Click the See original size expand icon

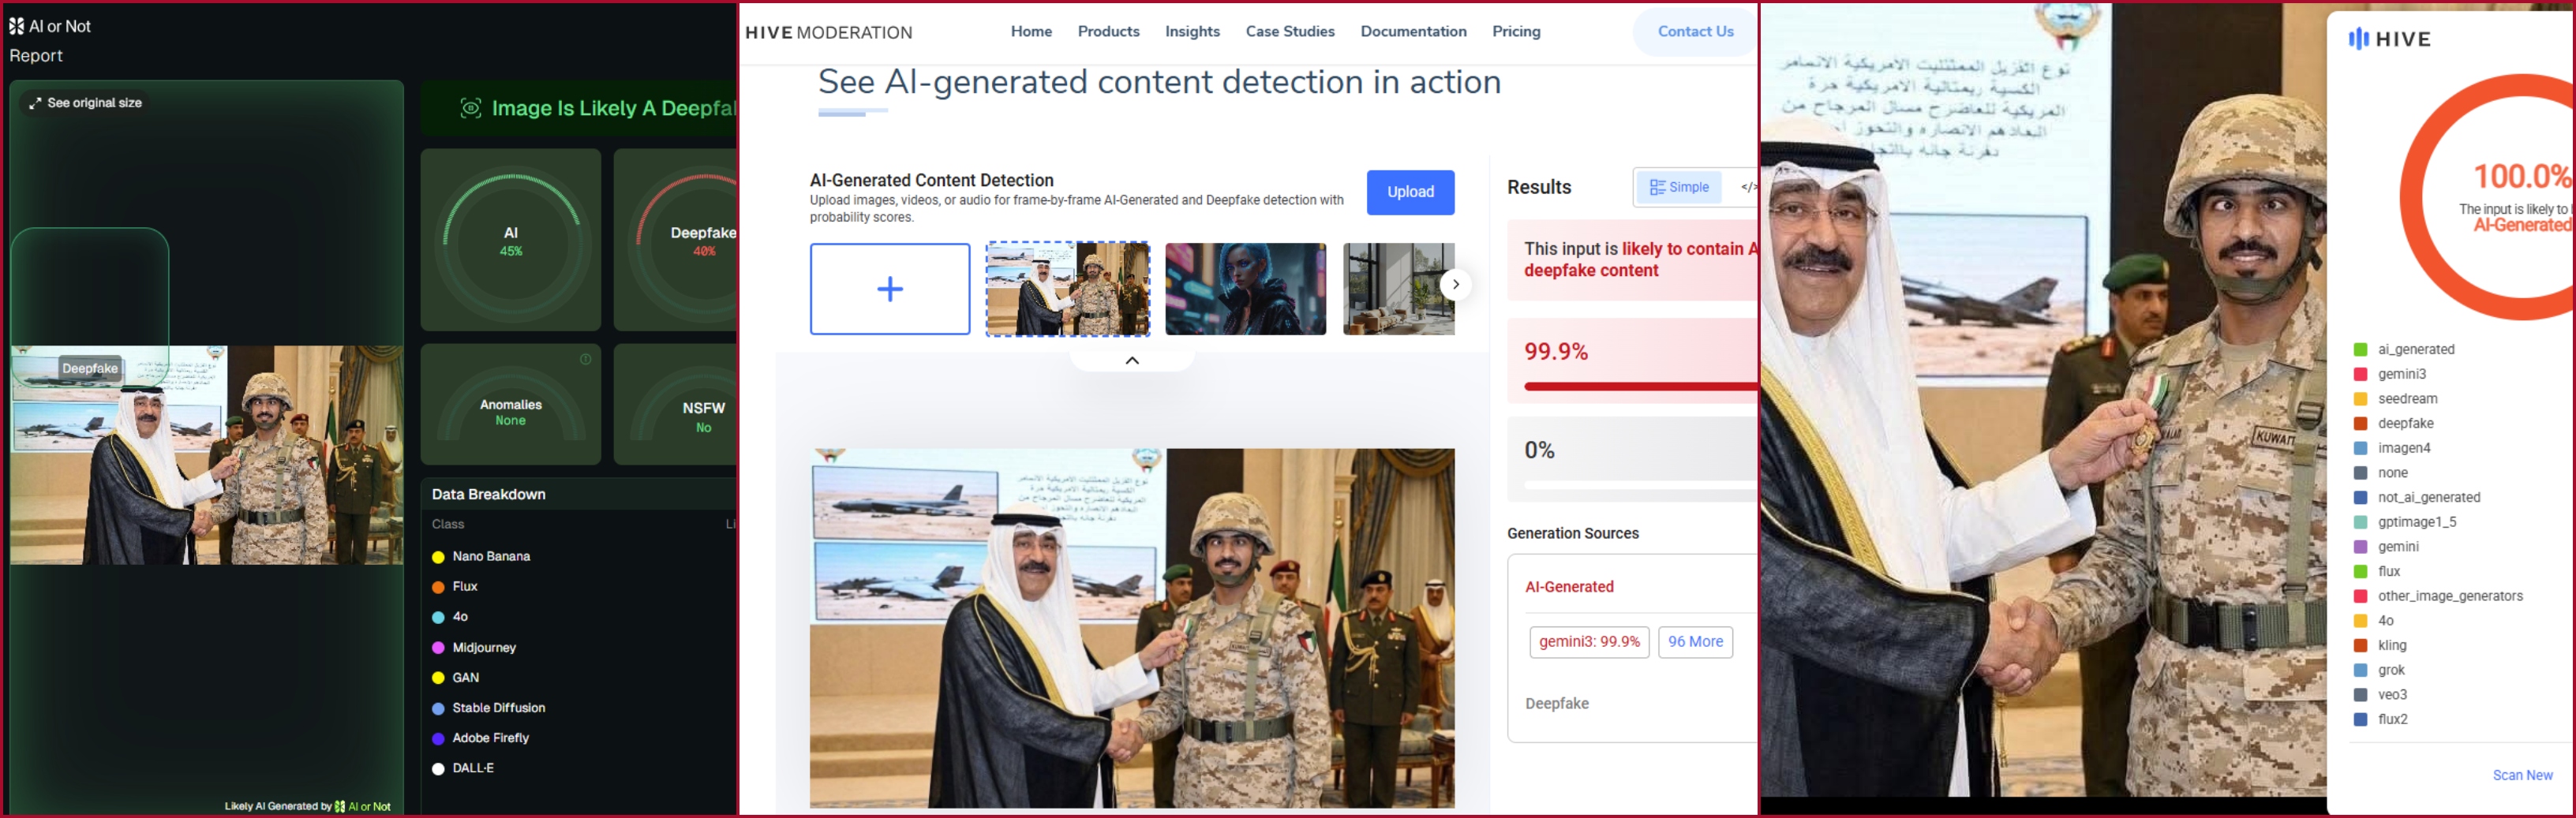click(35, 103)
